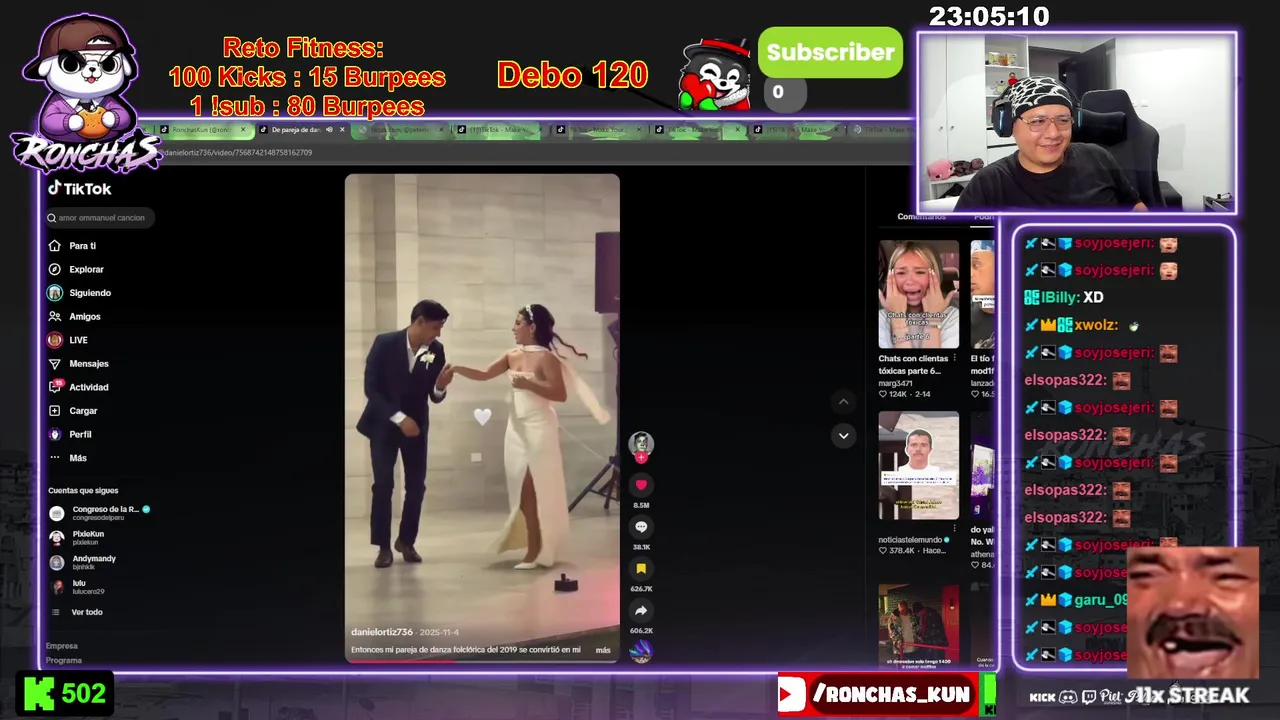Switch to RonchasKun browser tab
Screen dimensions: 1280x720
click(200, 130)
